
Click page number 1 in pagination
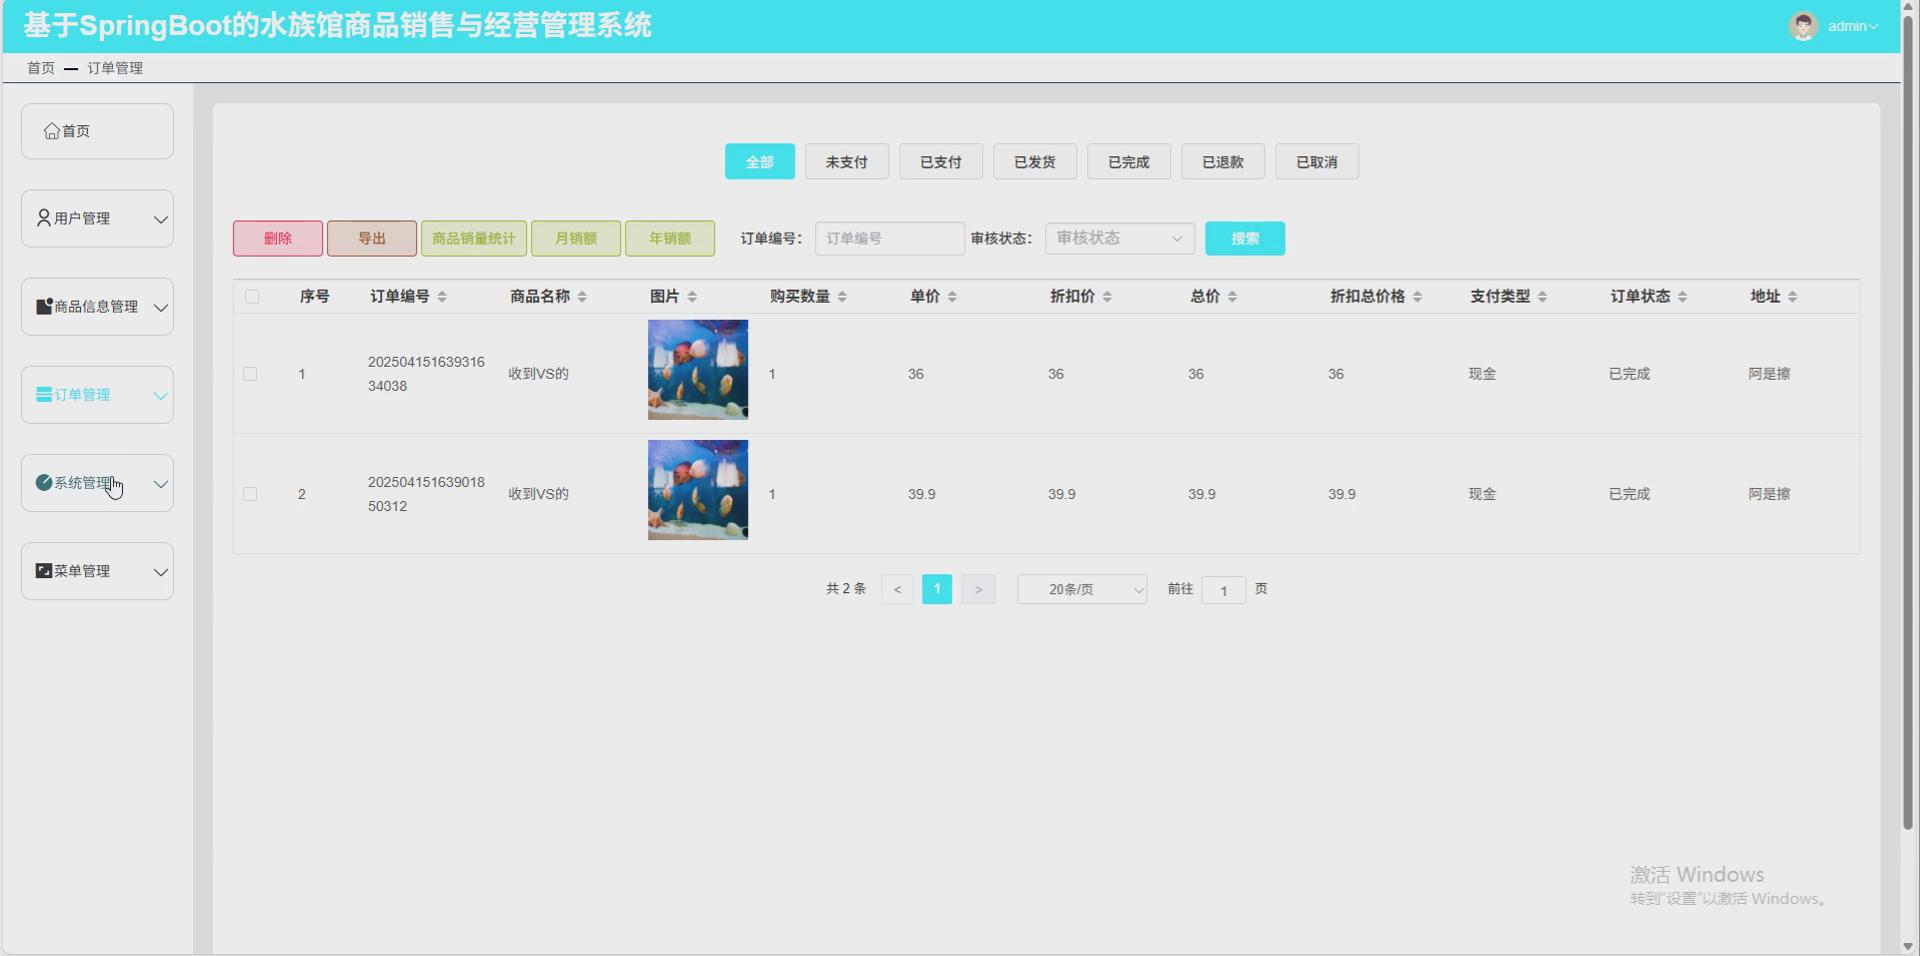point(937,589)
